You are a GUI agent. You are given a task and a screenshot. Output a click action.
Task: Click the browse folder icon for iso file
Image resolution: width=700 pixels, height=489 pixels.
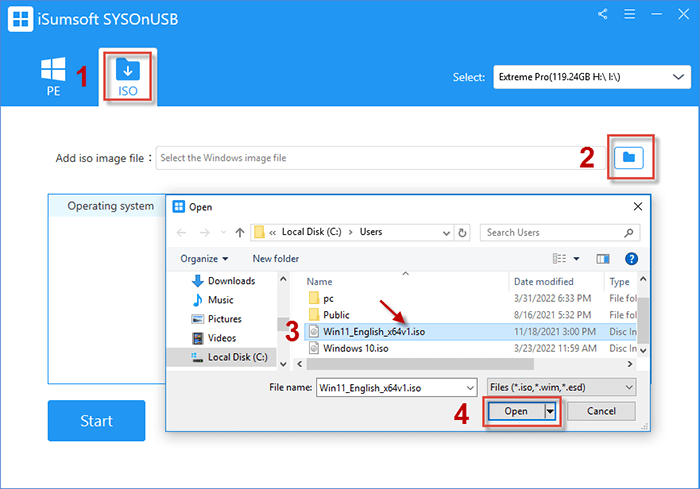tap(629, 158)
